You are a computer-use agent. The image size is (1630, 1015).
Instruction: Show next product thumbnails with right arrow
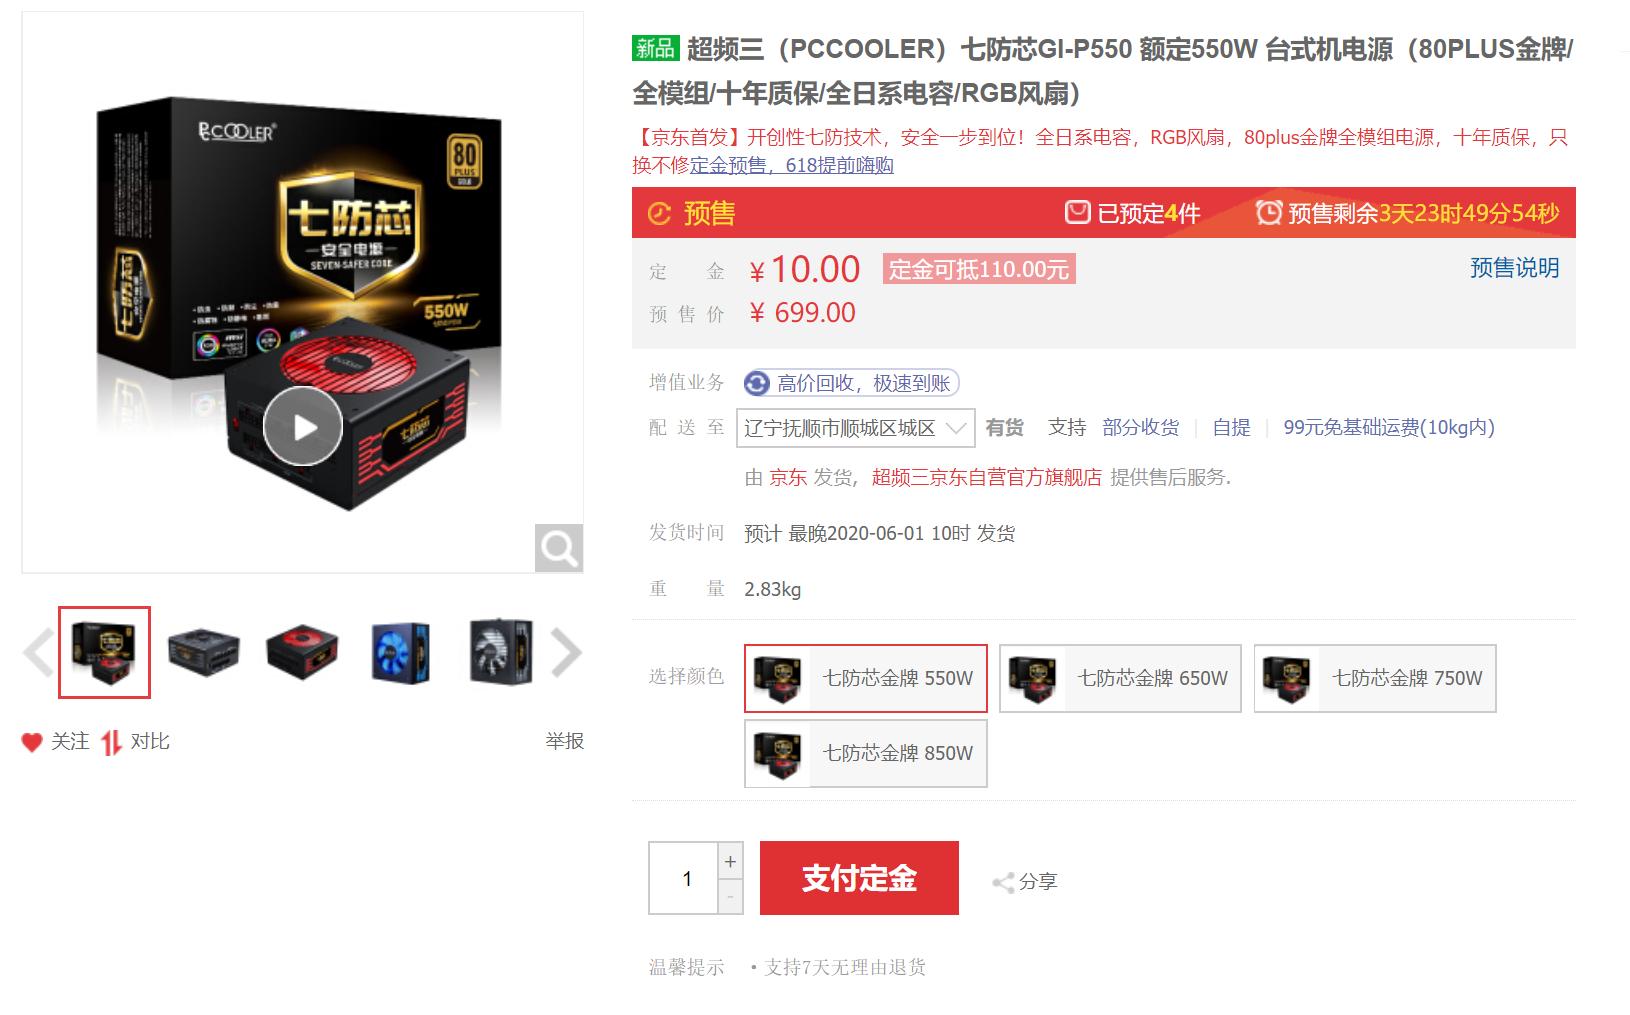click(566, 653)
